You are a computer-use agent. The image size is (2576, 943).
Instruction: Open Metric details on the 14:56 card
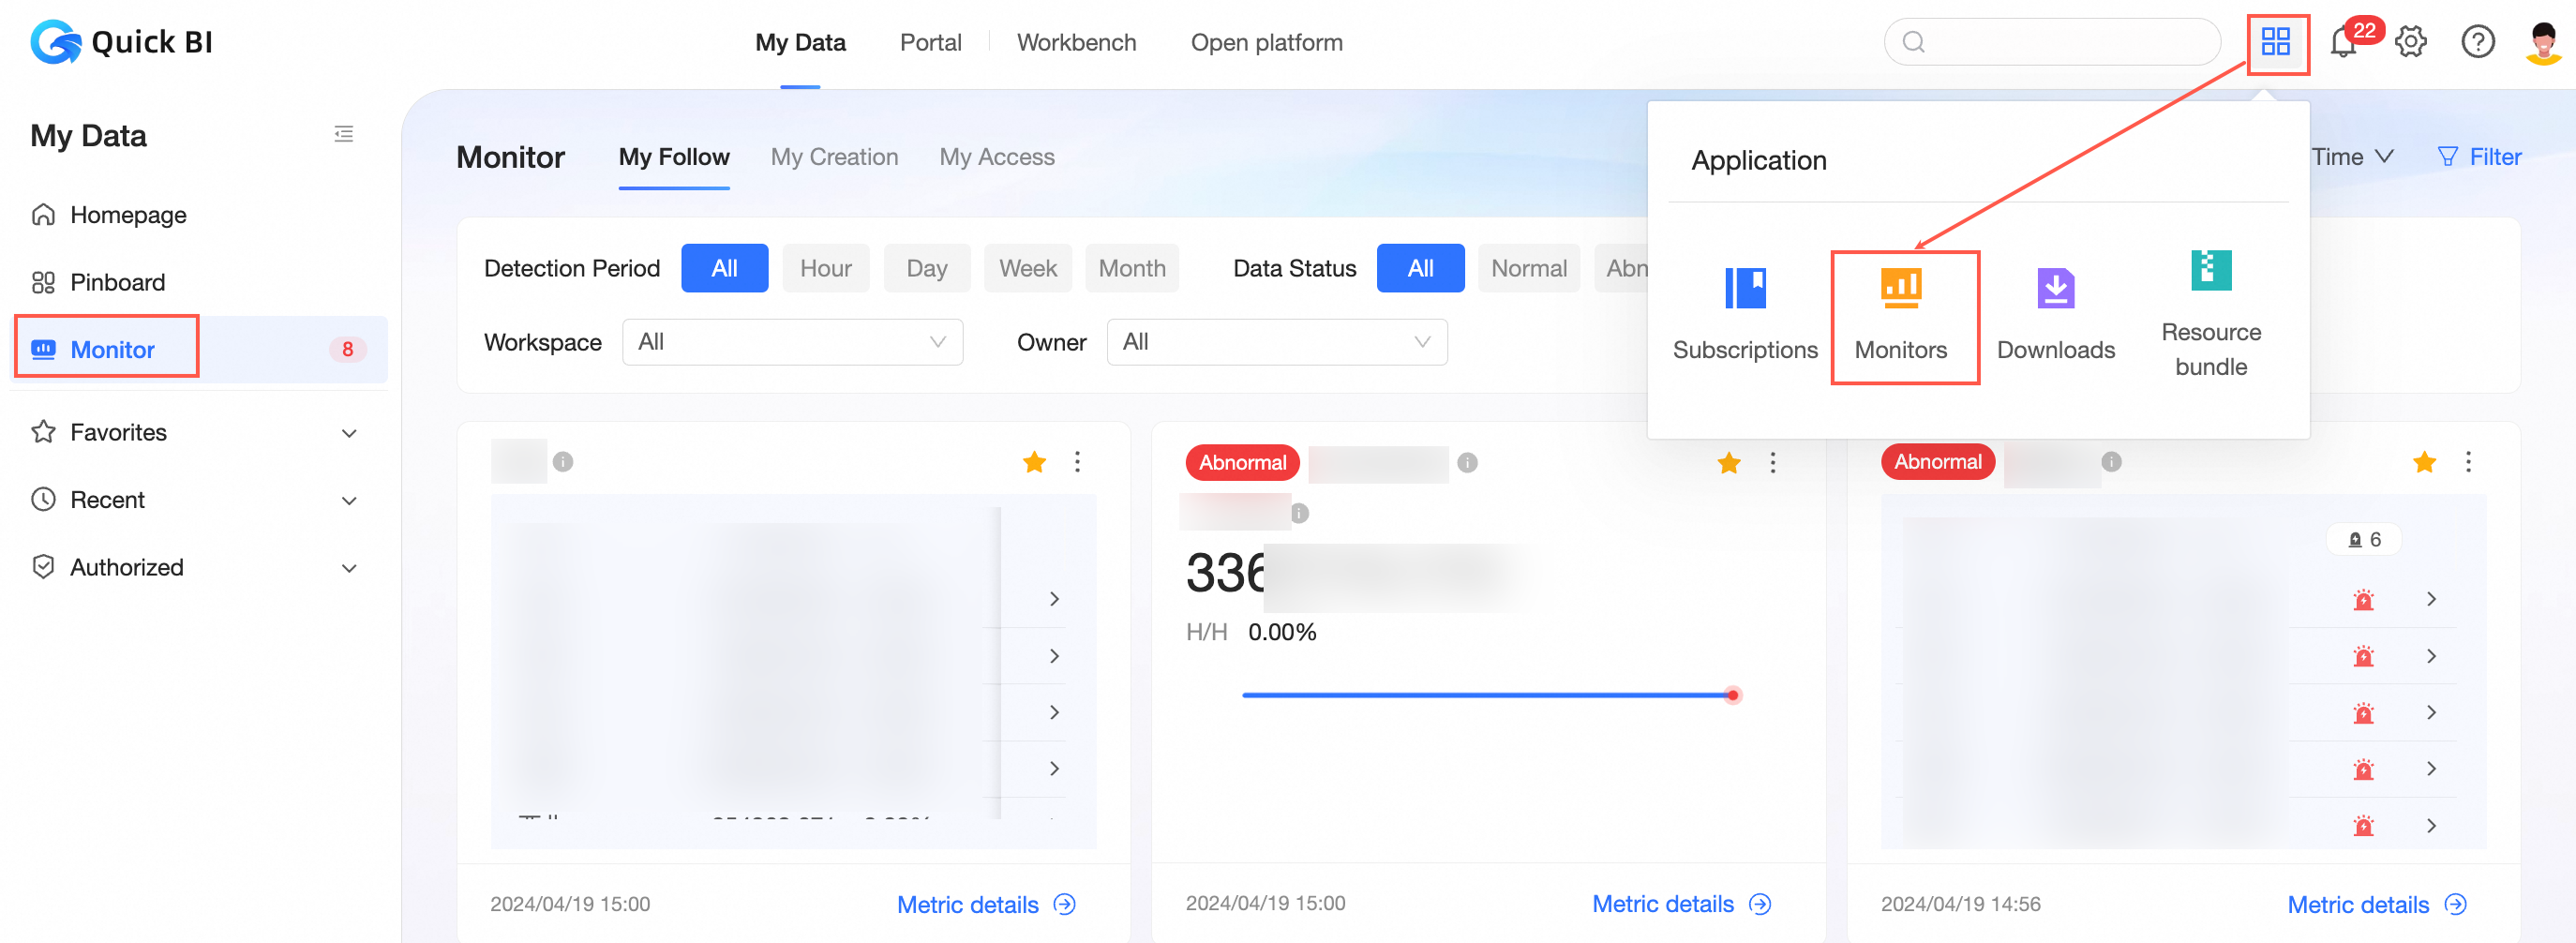[x=2376, y=904]
